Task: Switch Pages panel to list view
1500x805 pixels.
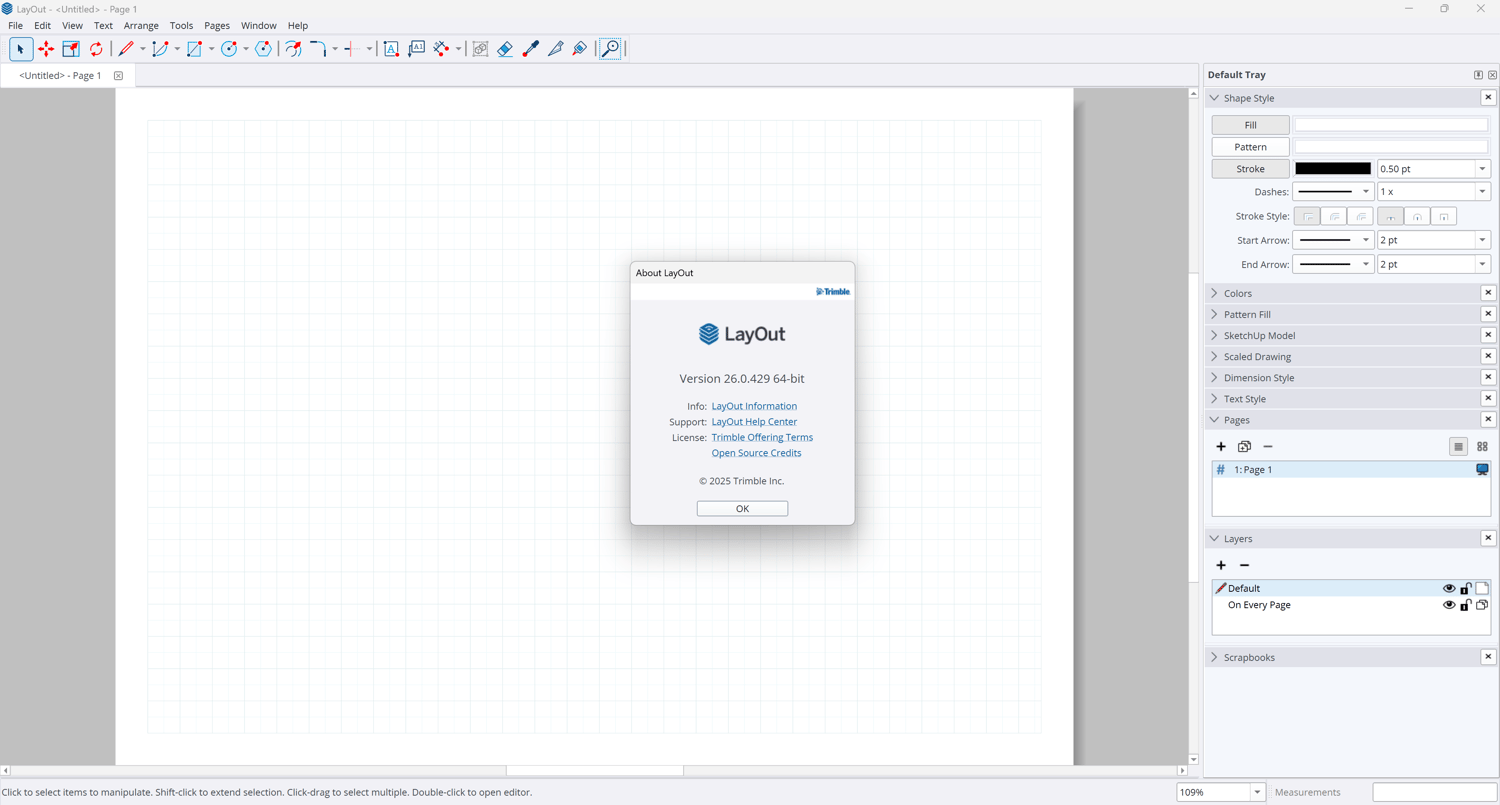Action: tap(1458, 447)
